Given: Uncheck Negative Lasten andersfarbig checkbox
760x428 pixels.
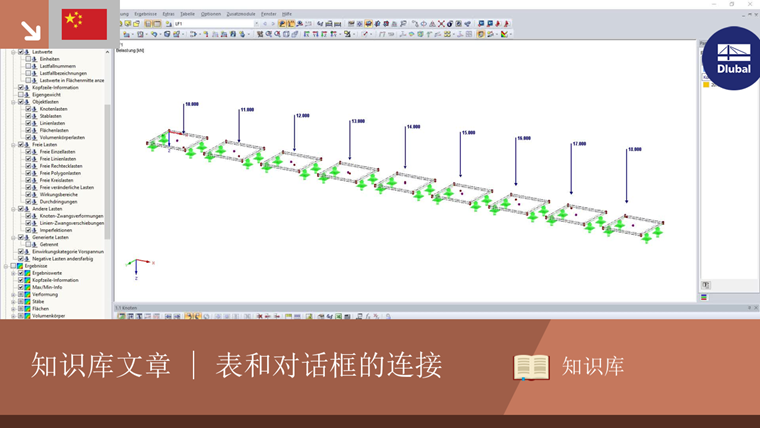Looking at the screenshot, I should (x=21, y=259).
